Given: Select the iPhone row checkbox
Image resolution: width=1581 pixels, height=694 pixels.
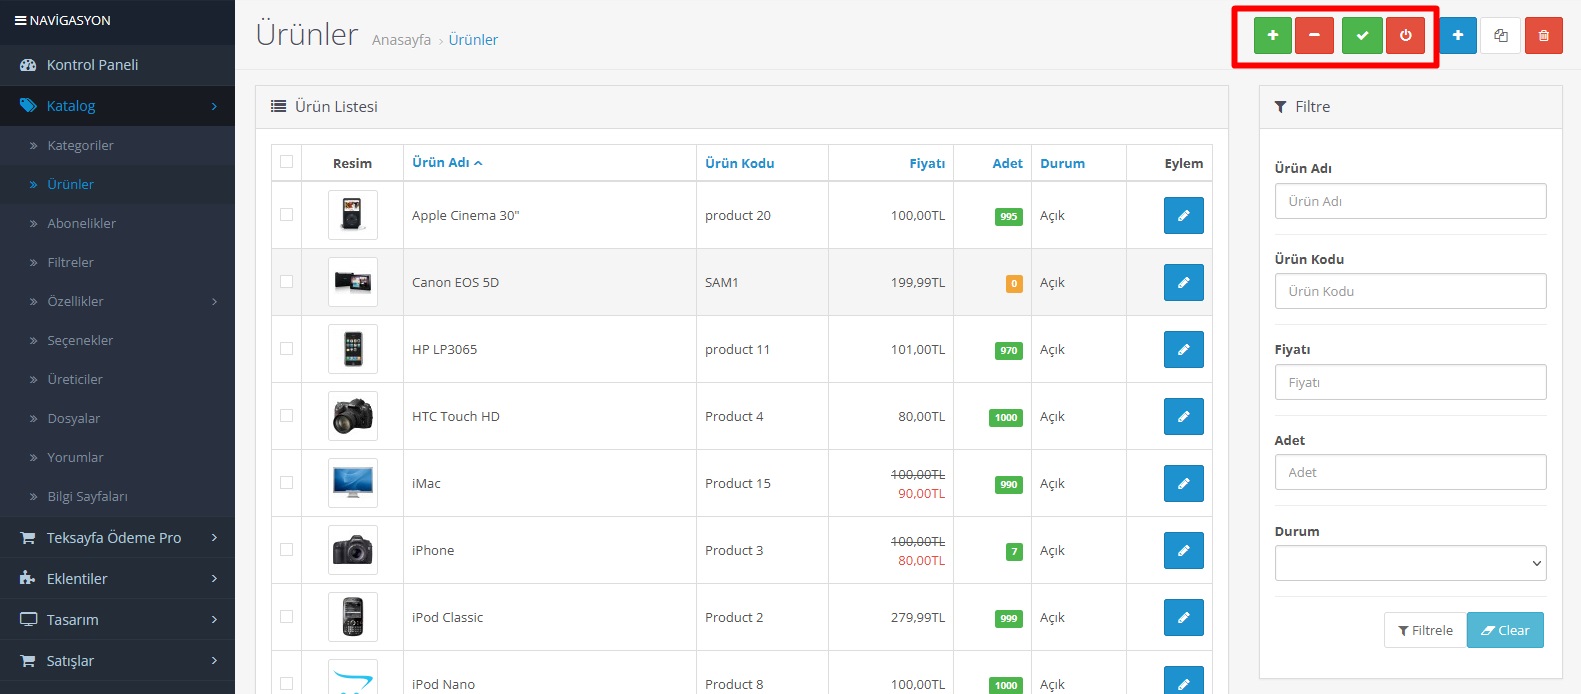Looking at the screenshot, I should pos(287,550).
